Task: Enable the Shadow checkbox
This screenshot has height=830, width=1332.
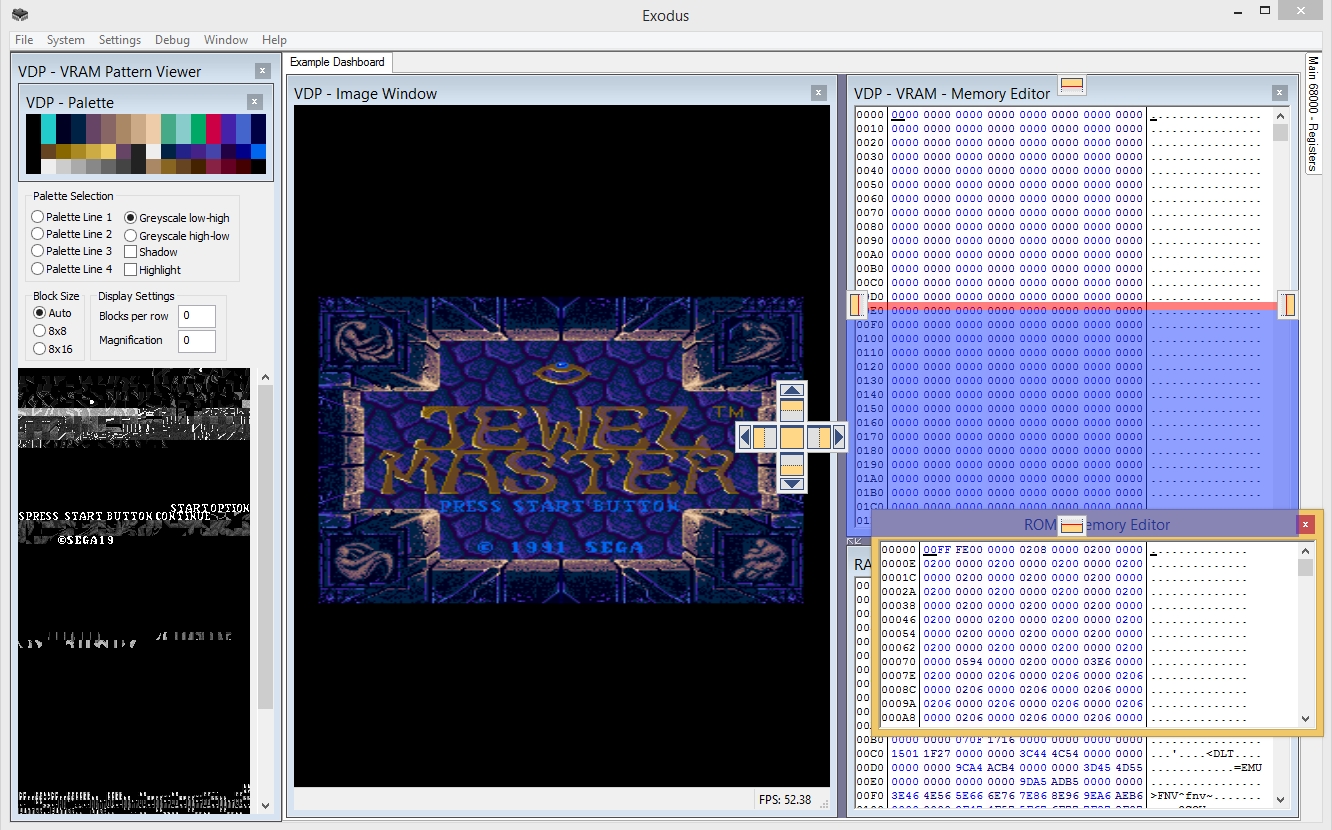Action: click(x=131, y=252)
